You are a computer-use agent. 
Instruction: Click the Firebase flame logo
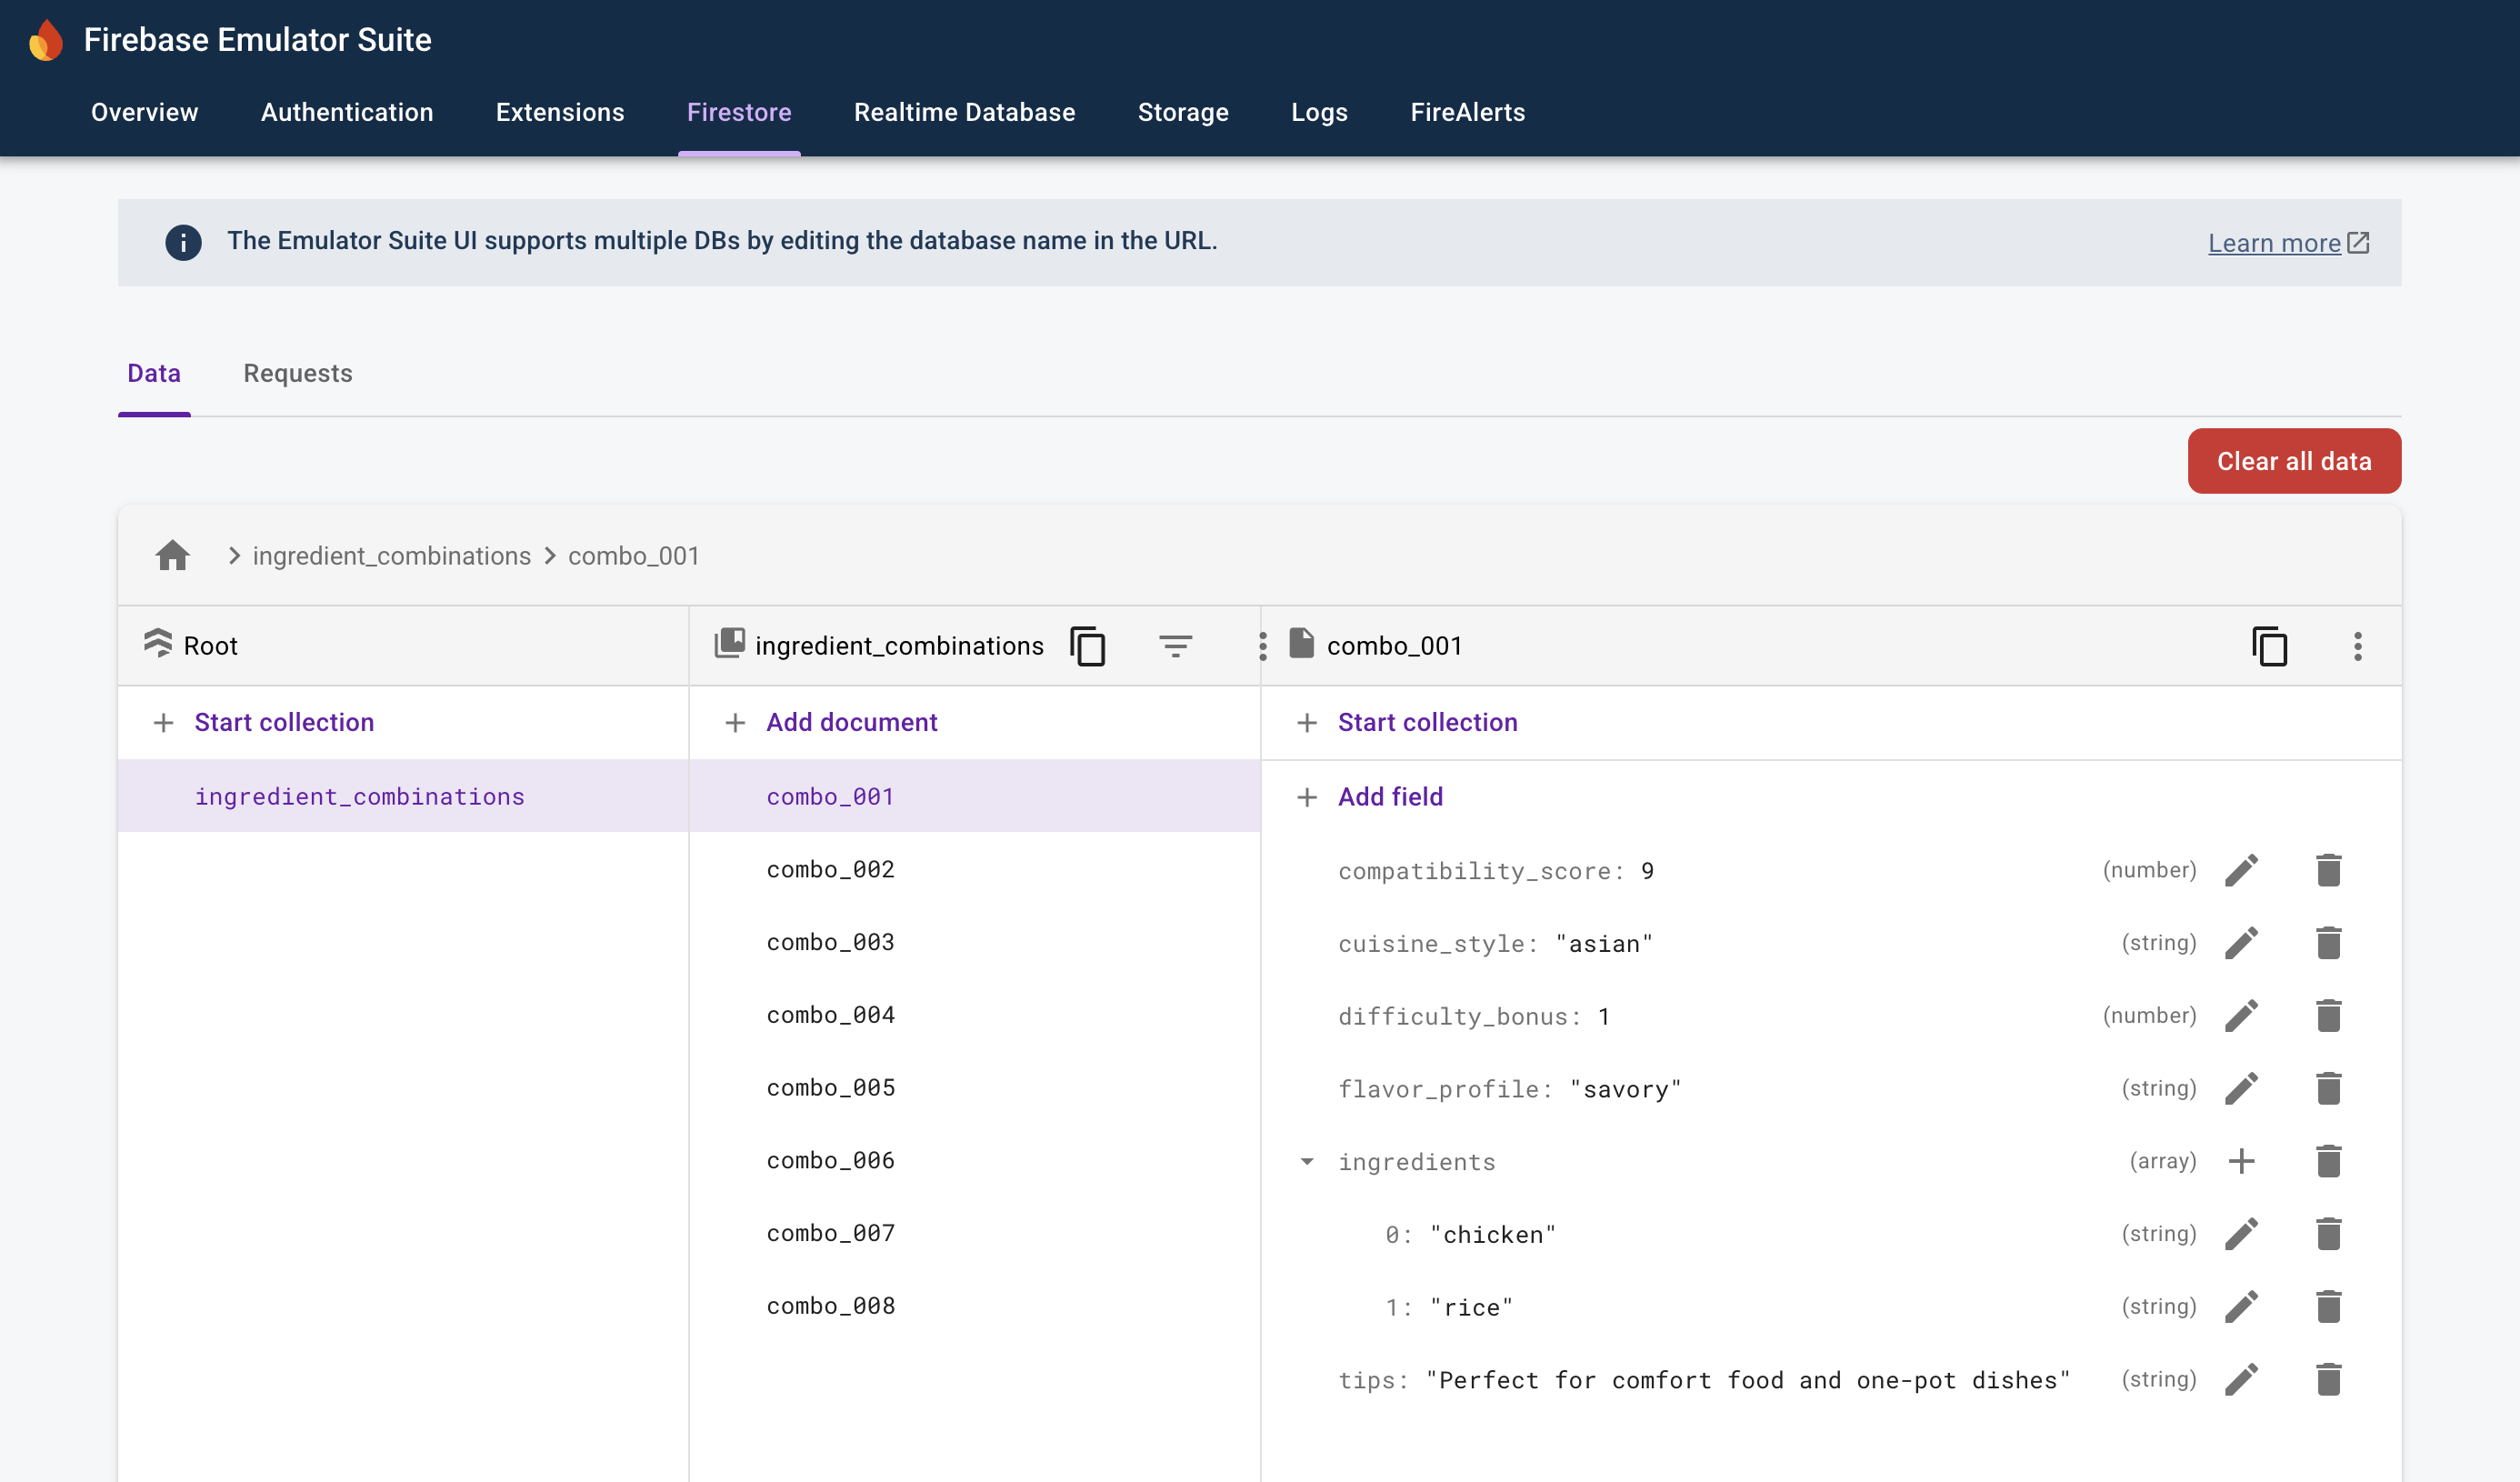(46, 40)
